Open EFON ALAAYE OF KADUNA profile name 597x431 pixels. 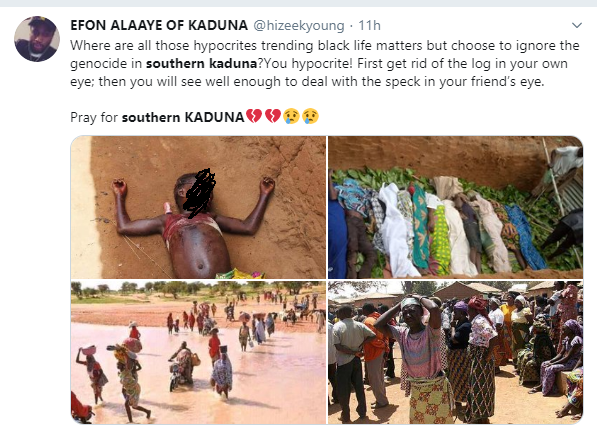point(159,26)
